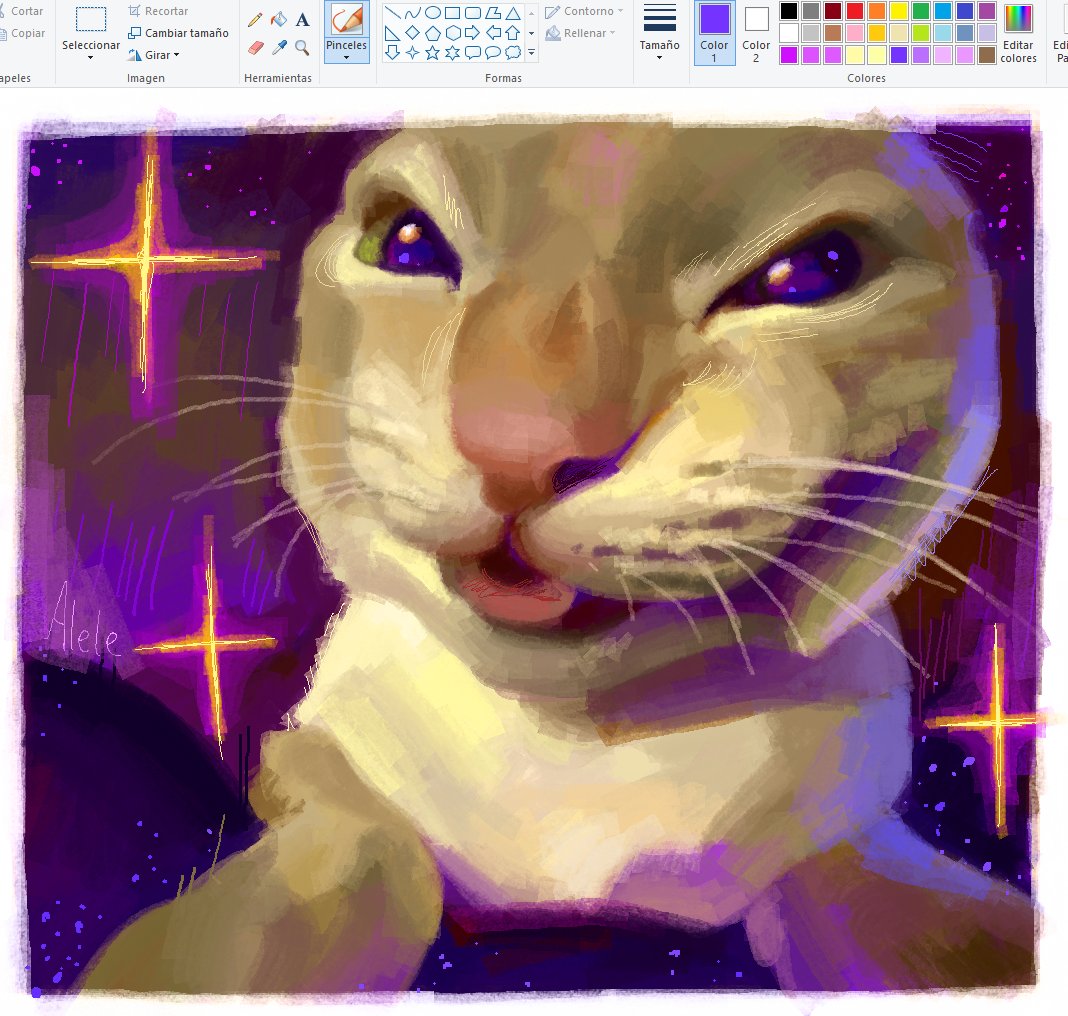The image size is (1068, 1016).
Task: Choose the Left arrow shape
Action: pyautogui.click(x=493, y=33)
